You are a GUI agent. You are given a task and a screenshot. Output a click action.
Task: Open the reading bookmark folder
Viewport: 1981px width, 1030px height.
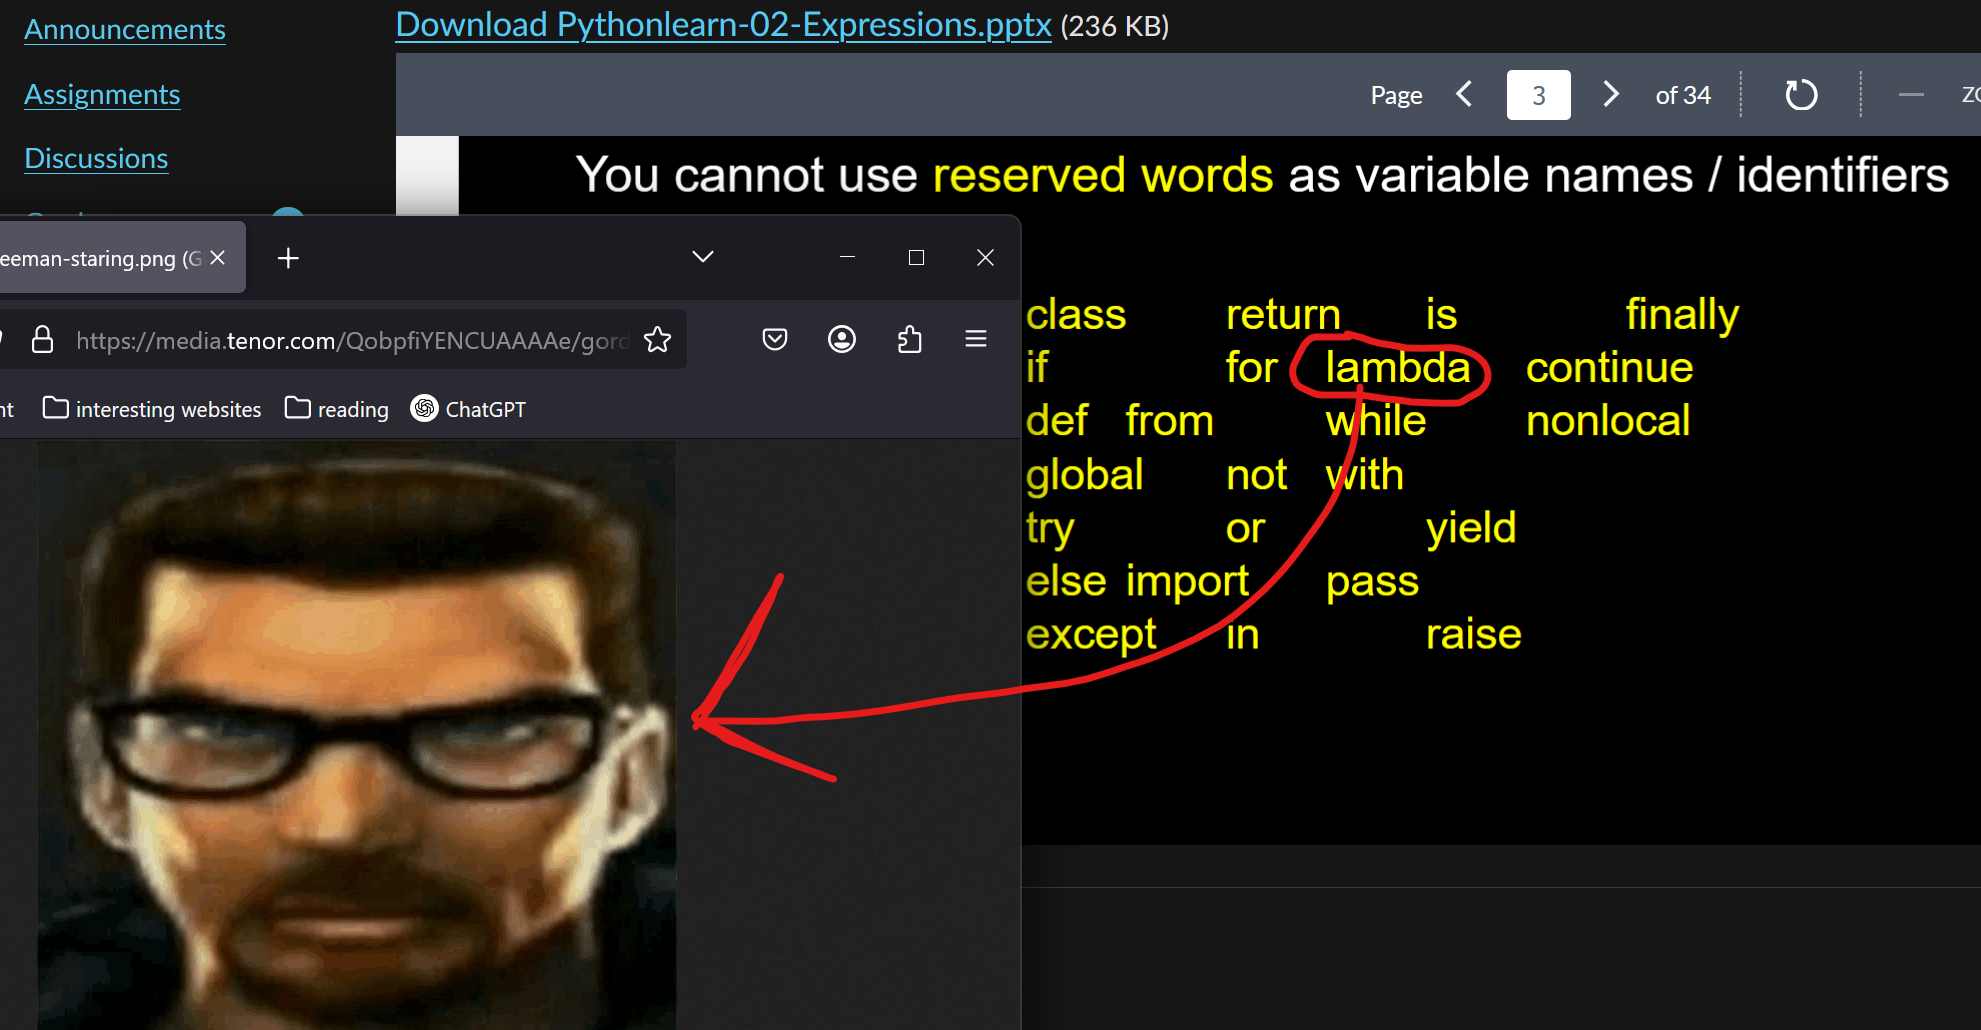pyautogui.click(x=337, y=409)
